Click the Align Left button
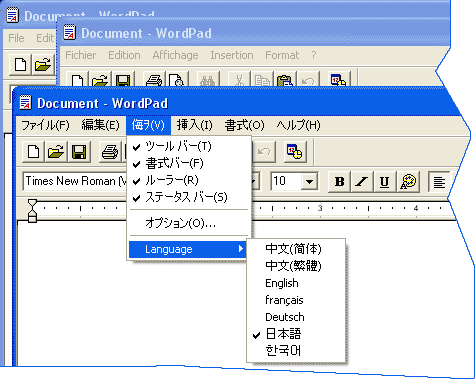Screen dimensions: 475x379 click(439, 182)
